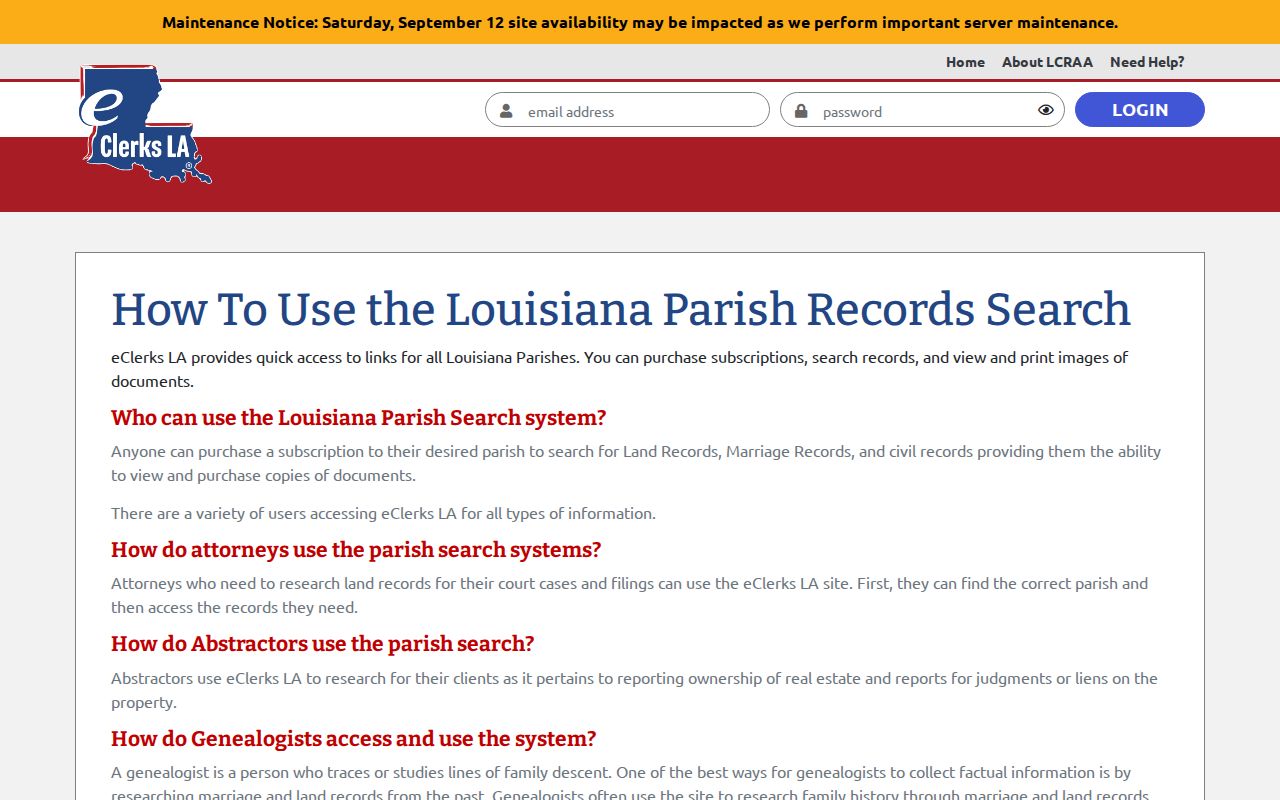Focus the password input field
The image size is (1280, 800).
tap(922, 110)
